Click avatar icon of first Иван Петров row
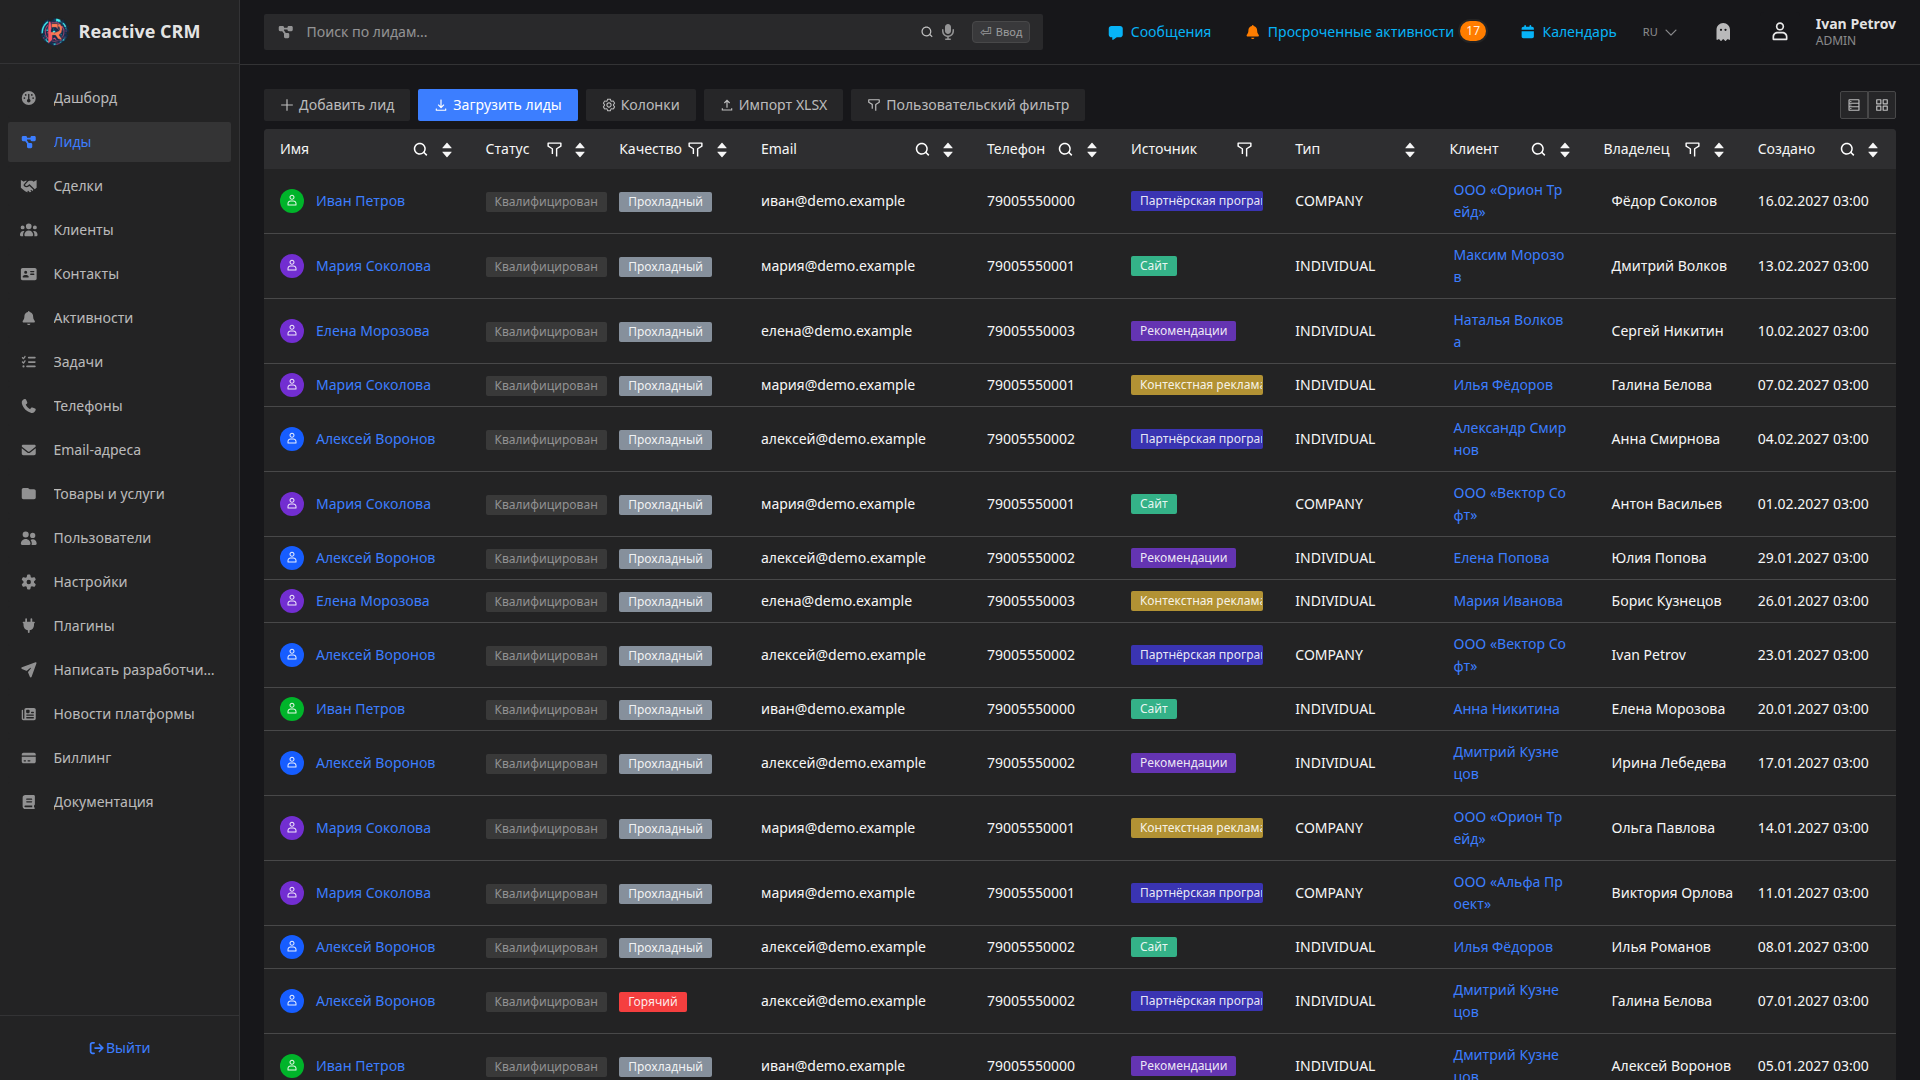The image size is (1920, 1080). 292,201
